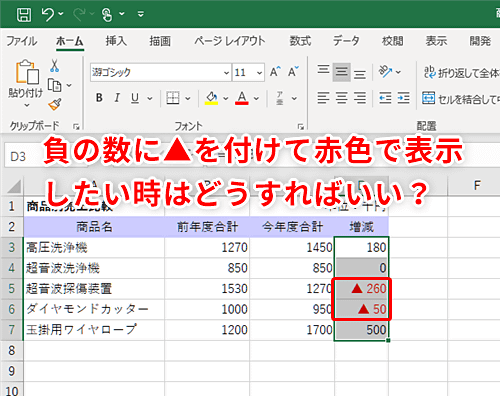Viewport: 500px width, 396px height.
Task: Open the font name dropdown 游ゴシック
Action: coord(161,72)
